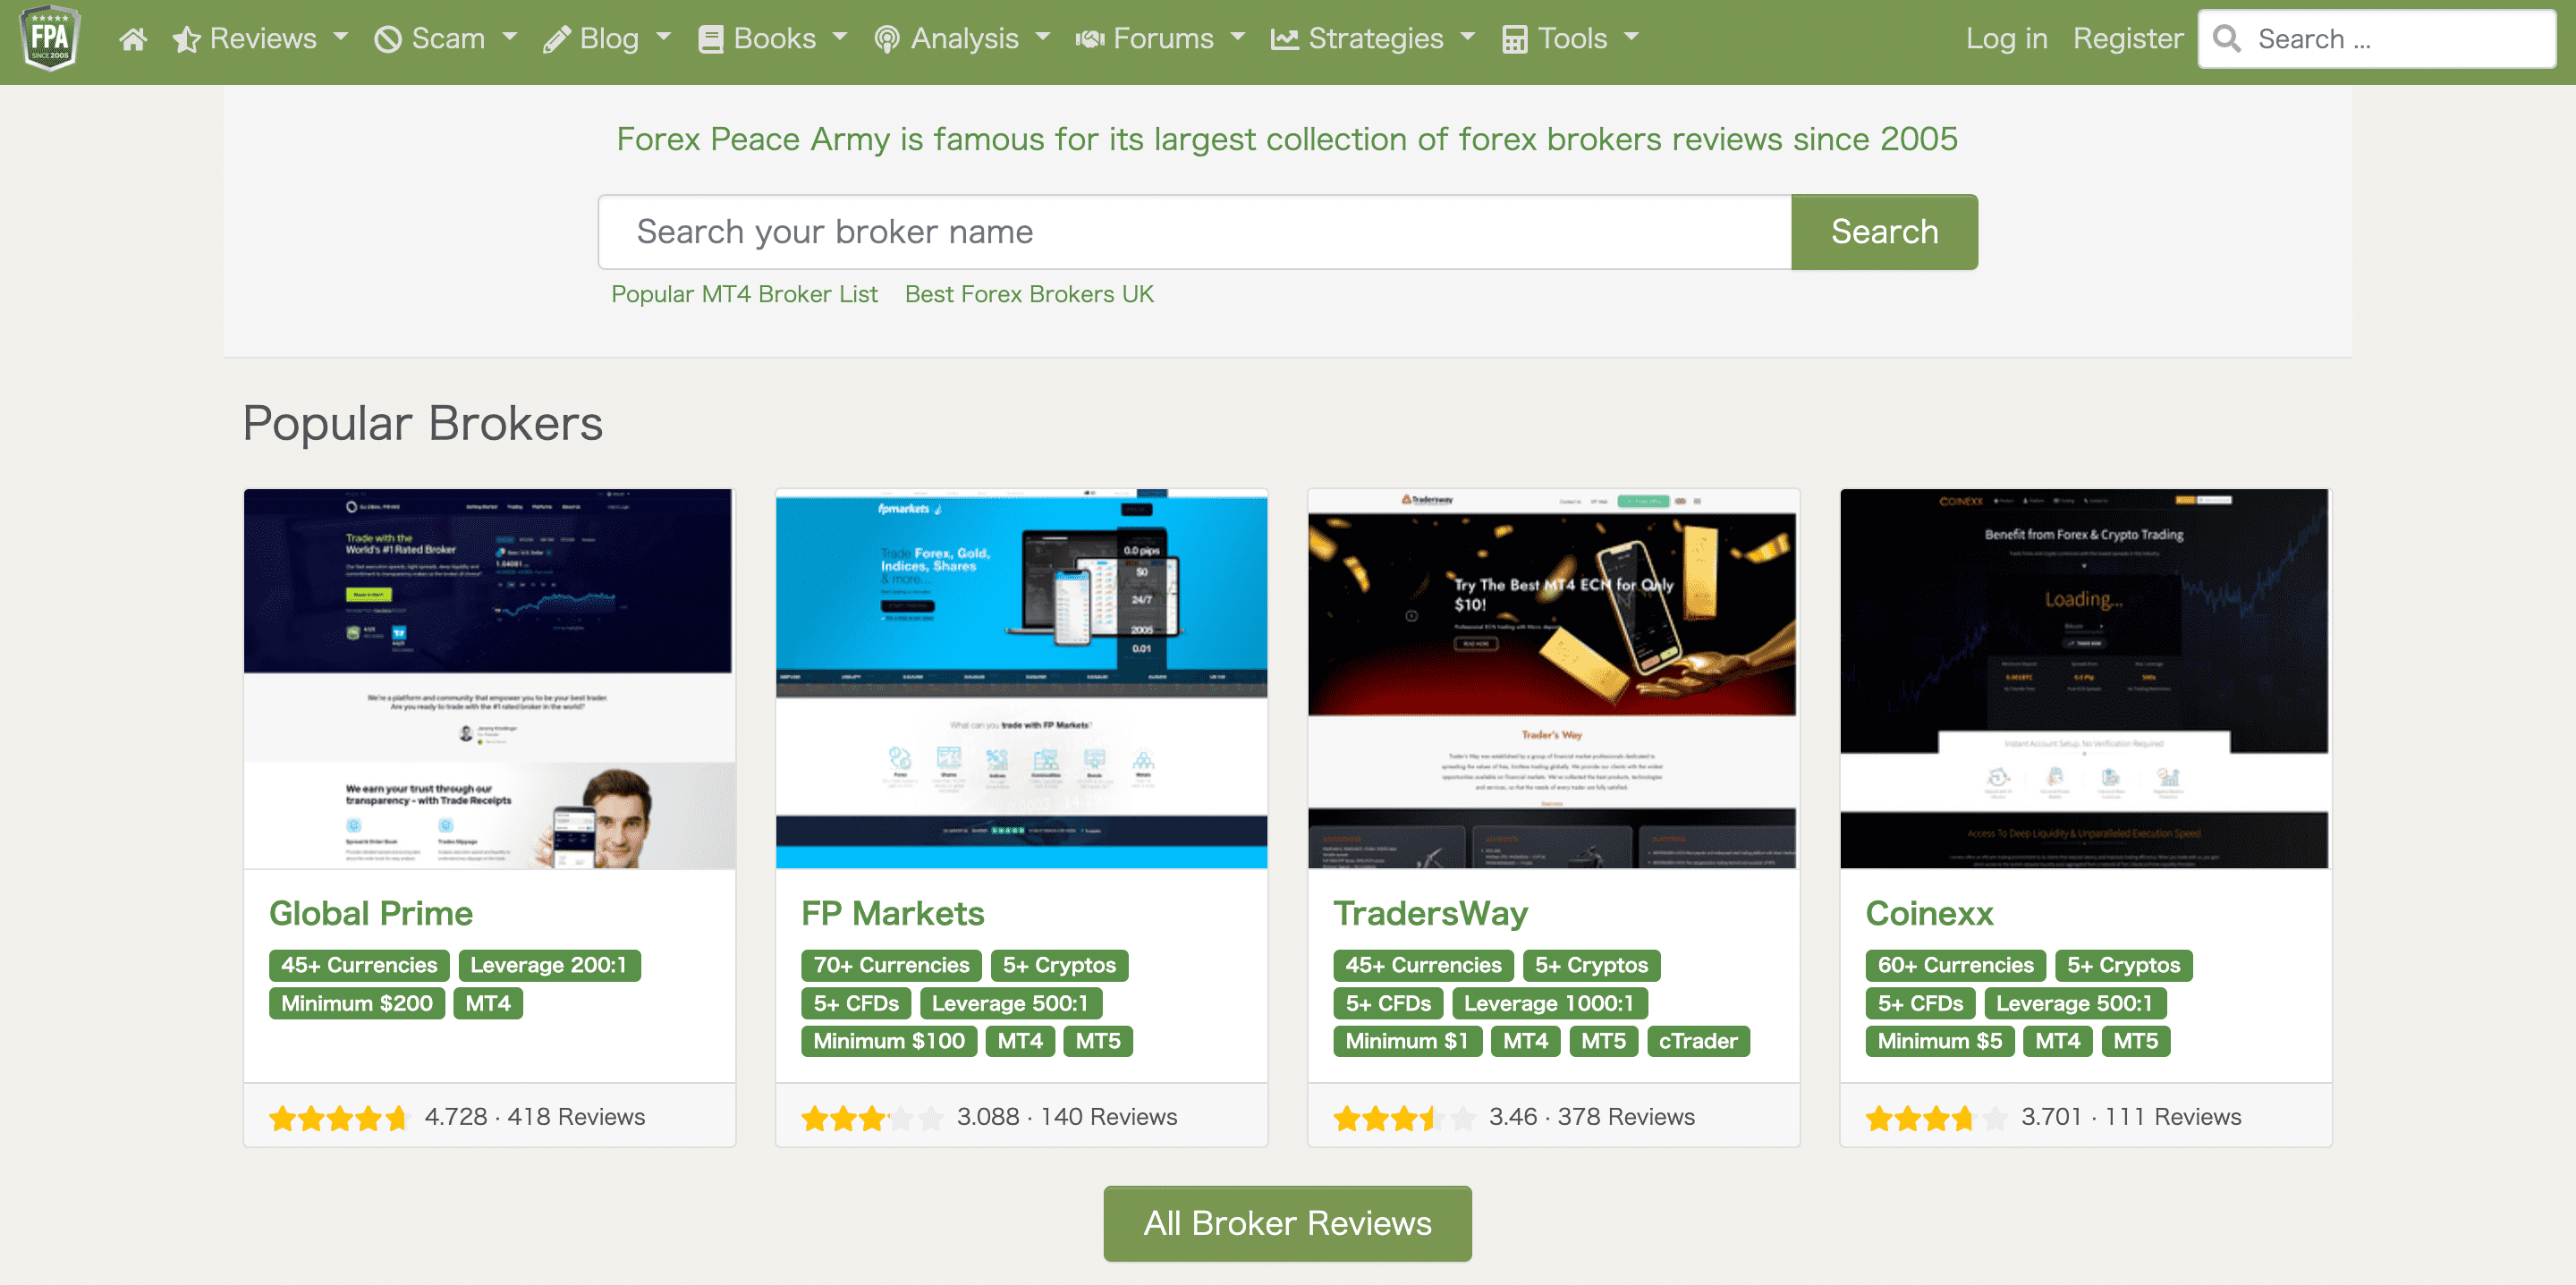2576x1285 pixels.
Task: Click All Broker Reviews button
Action: pos(1287,1223)
